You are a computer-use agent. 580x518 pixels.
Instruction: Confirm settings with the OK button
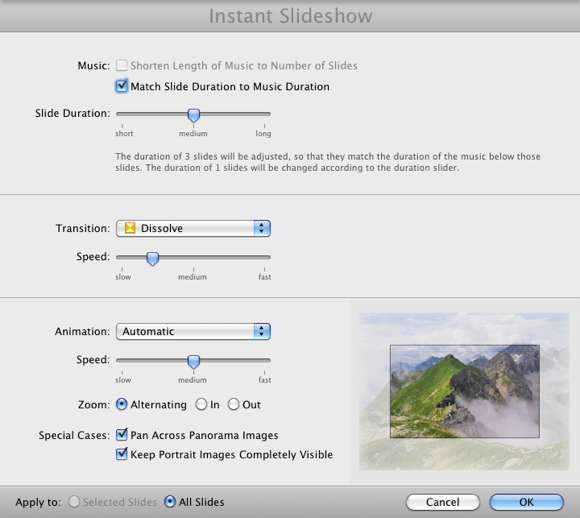click(526, 502)
